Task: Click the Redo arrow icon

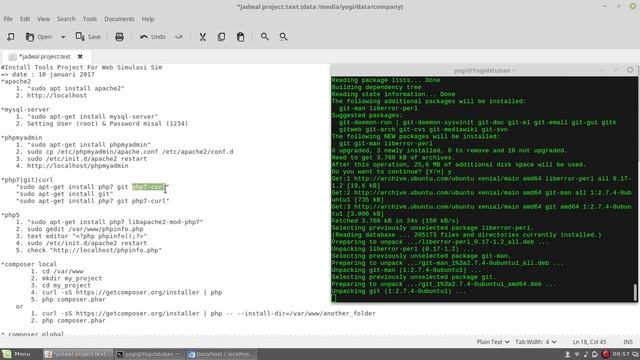Action: [x=178, y=37]
